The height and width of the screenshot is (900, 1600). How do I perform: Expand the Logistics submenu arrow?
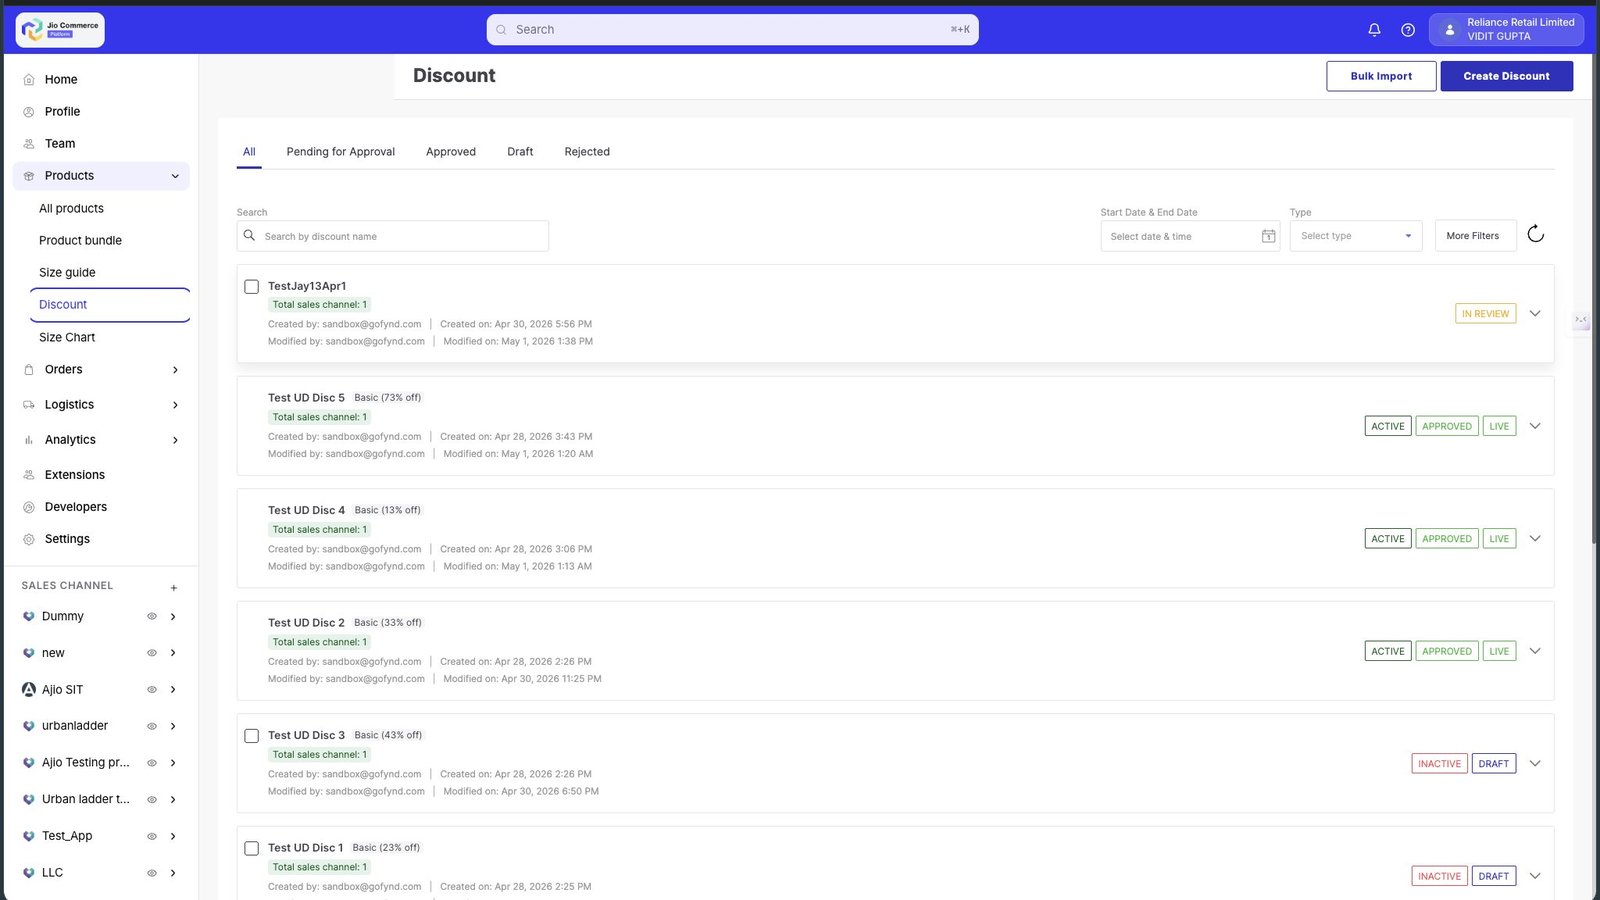pos(175,405)
